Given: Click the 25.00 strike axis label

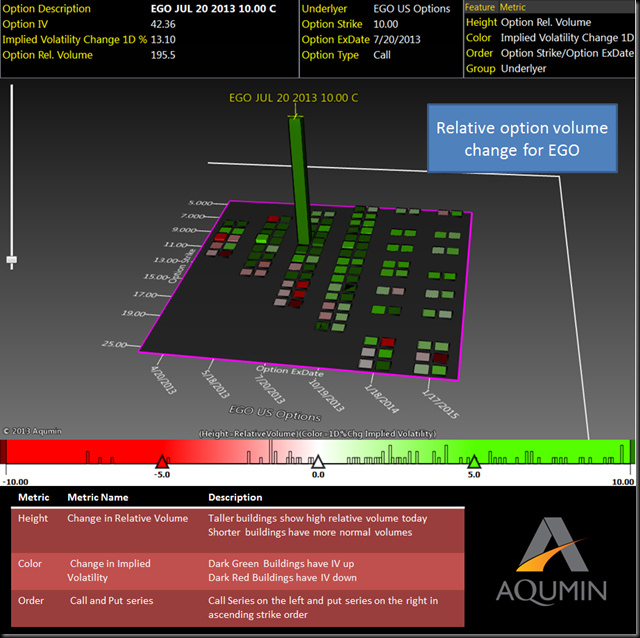Looking at the screenshot, I should (x=115, y=344).
